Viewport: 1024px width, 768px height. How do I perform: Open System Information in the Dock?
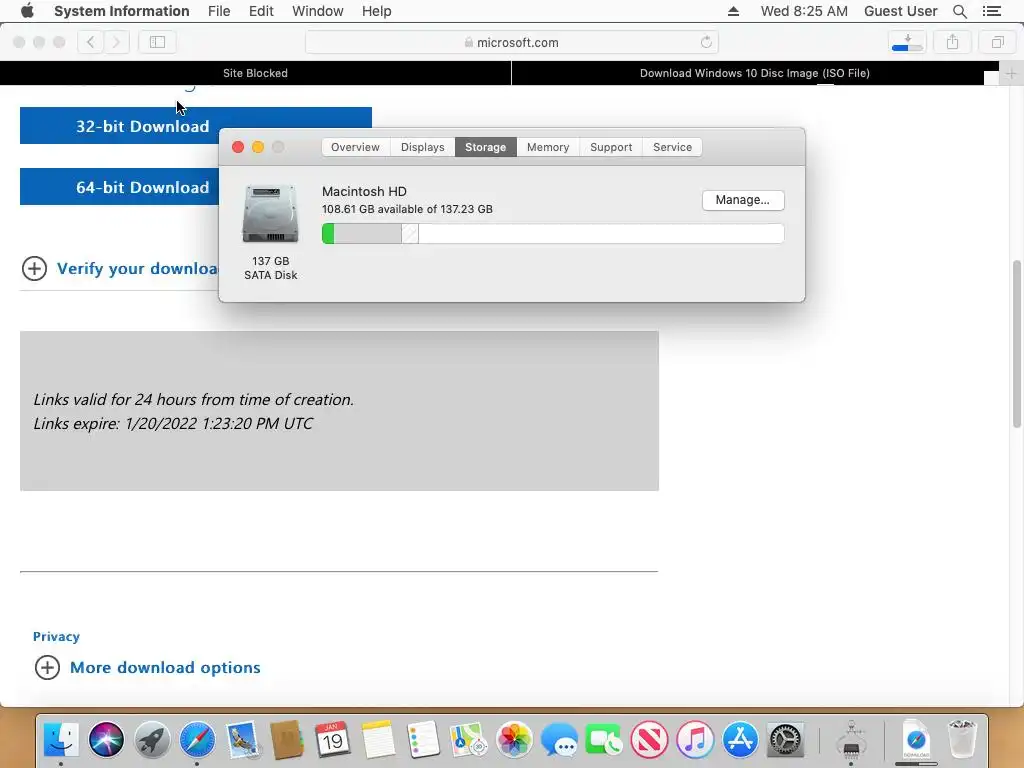point(851,740)
